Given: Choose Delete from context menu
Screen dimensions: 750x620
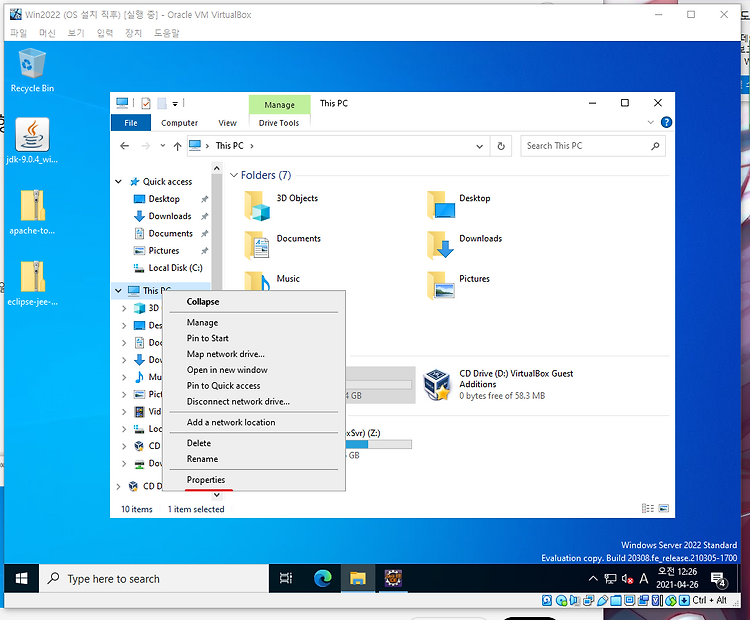Looking at the screenshot, I should (x=199, y=443).
